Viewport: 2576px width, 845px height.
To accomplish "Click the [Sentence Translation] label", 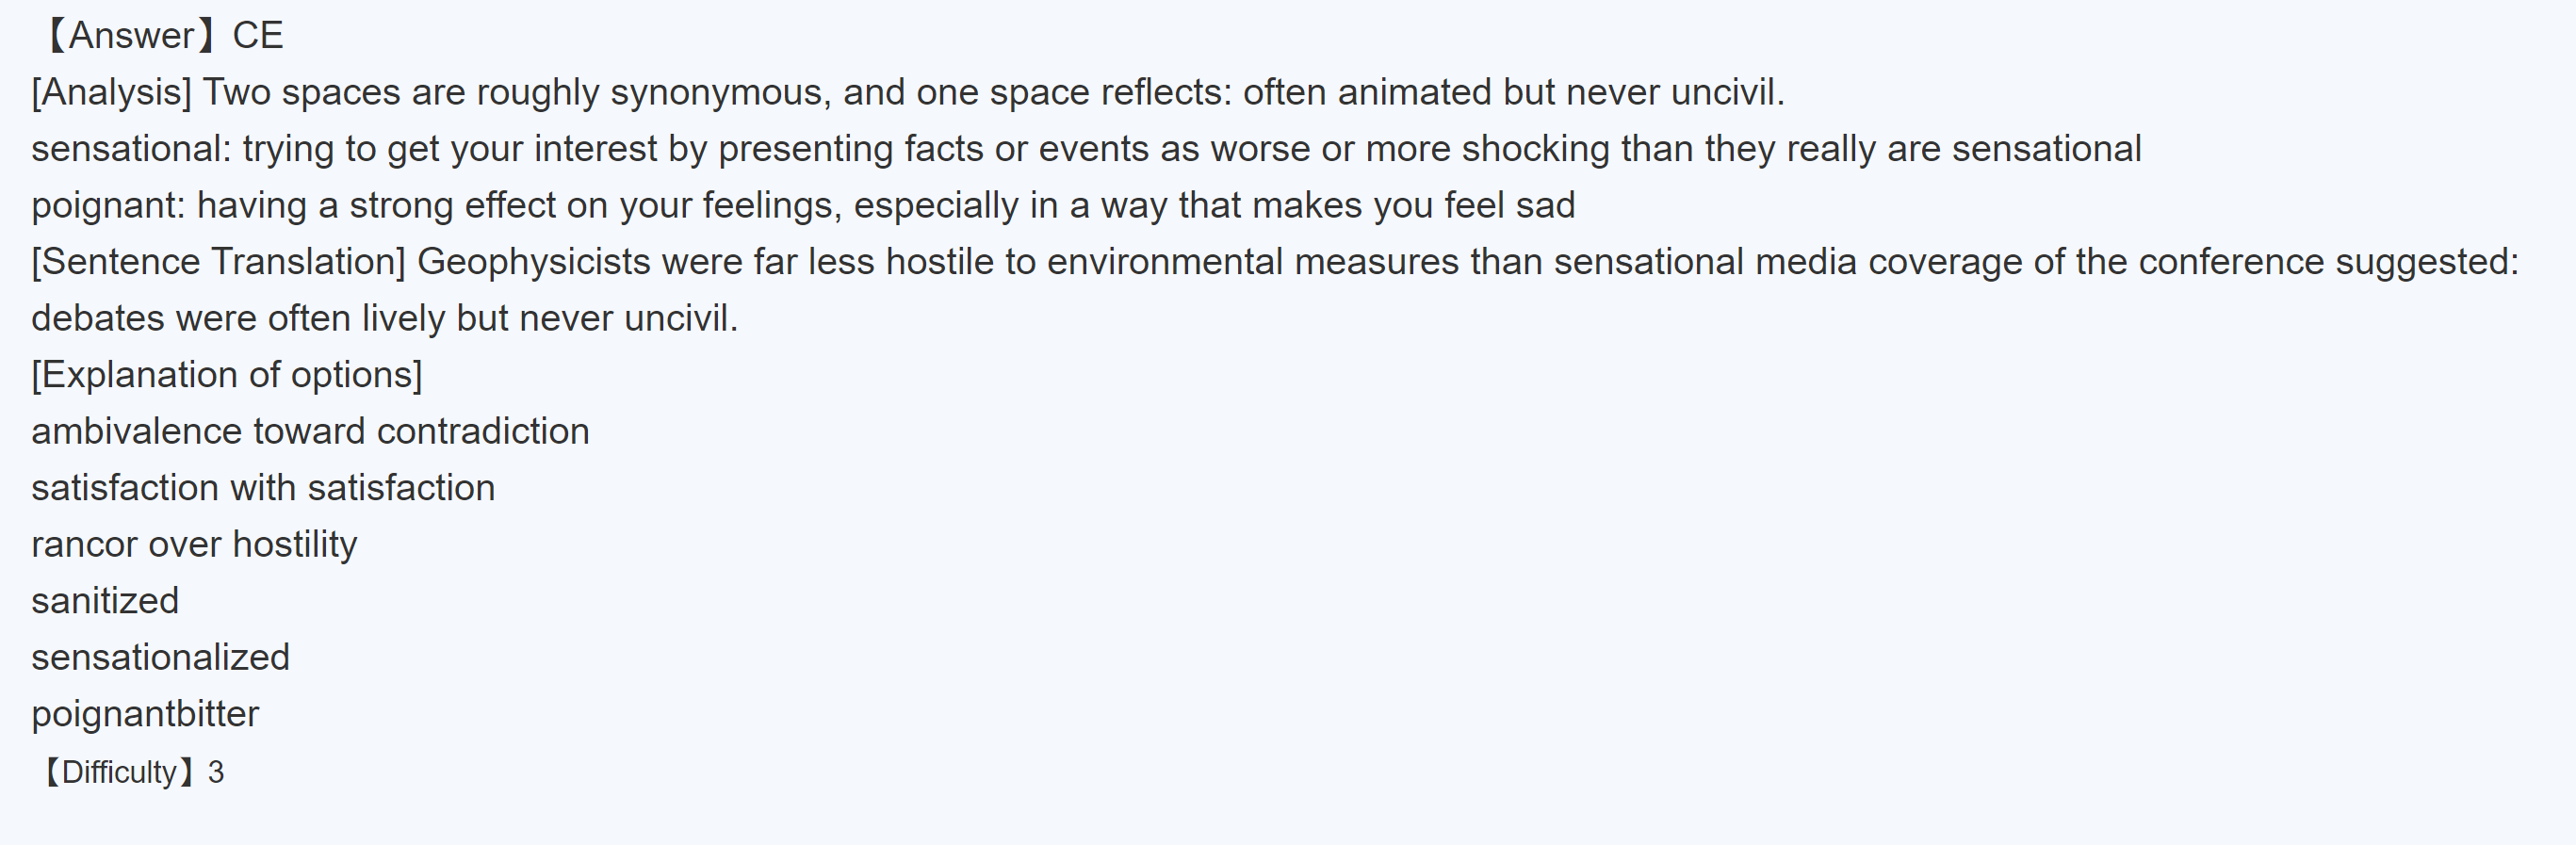I will pos(218,262).
